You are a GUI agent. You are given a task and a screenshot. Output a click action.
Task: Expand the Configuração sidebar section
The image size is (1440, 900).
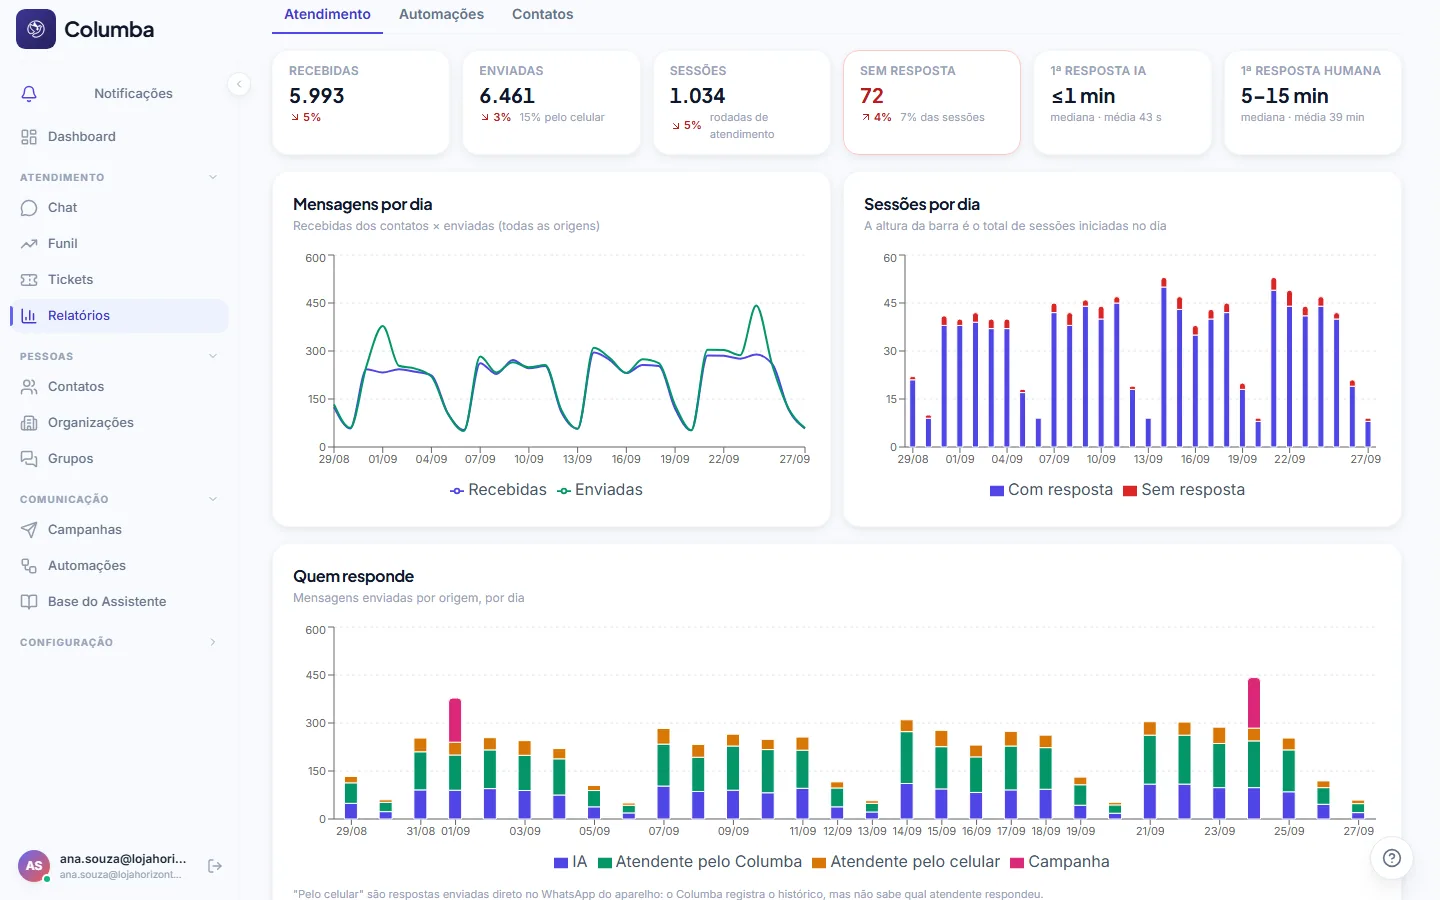(213, 642)
